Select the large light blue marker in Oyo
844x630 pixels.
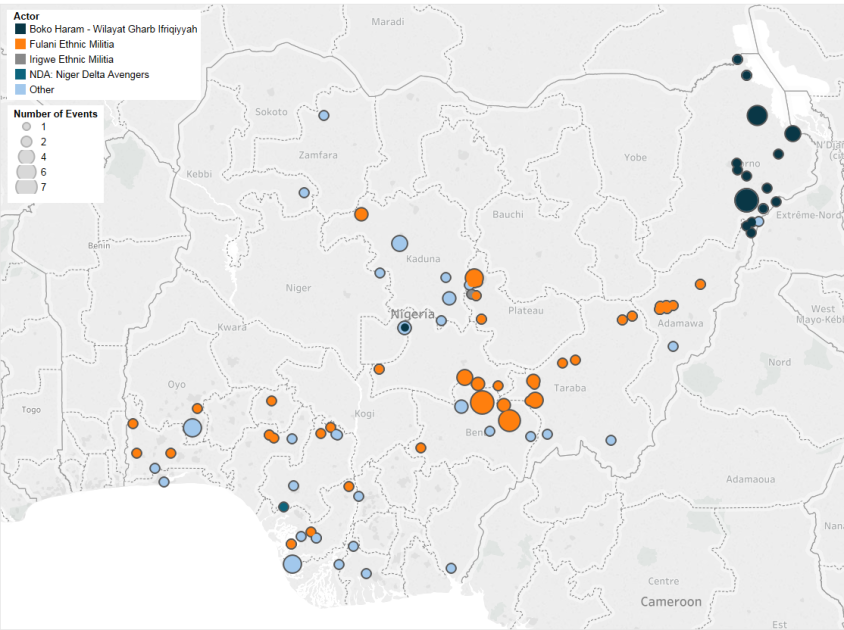point(192,428)
